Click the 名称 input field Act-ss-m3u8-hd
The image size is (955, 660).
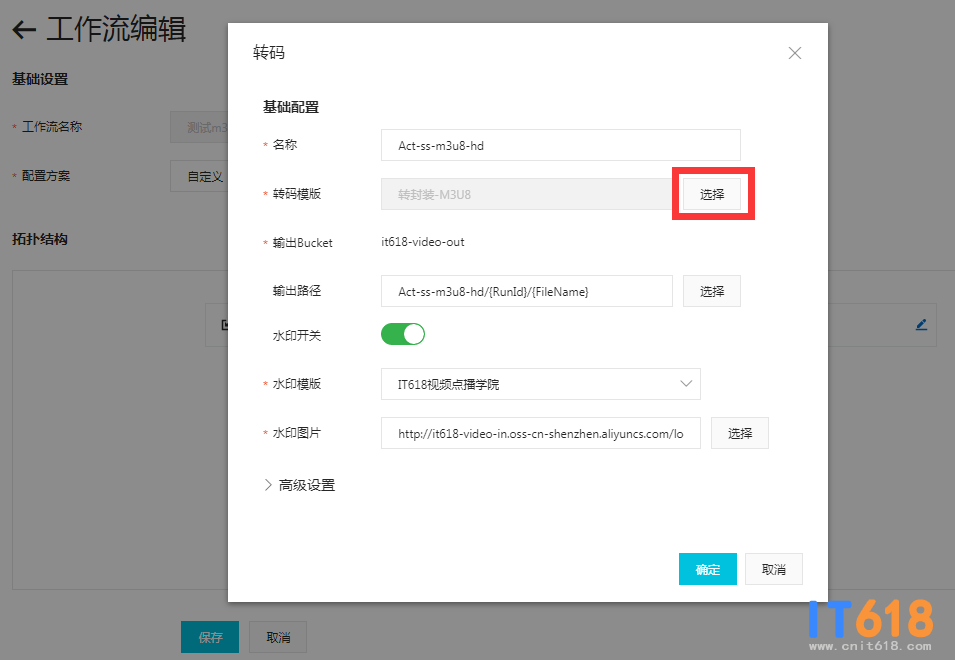[560, 145]
